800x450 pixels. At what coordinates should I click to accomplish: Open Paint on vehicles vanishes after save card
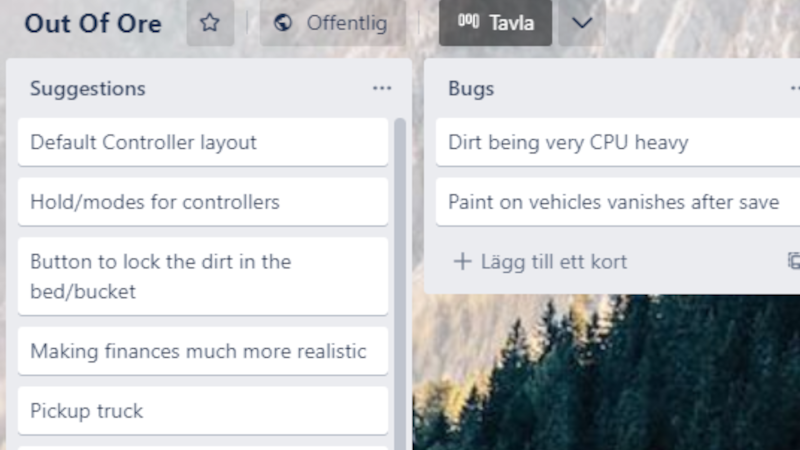pos(615,202)
